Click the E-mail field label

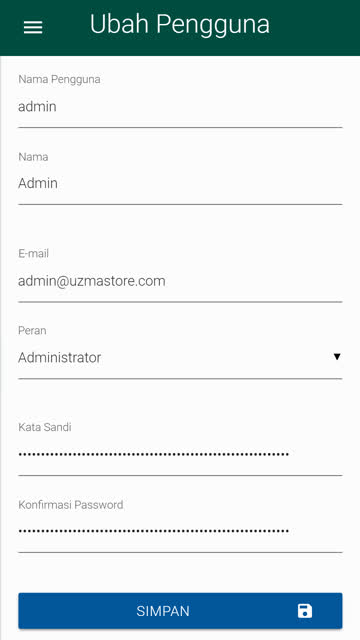point(33,253)
